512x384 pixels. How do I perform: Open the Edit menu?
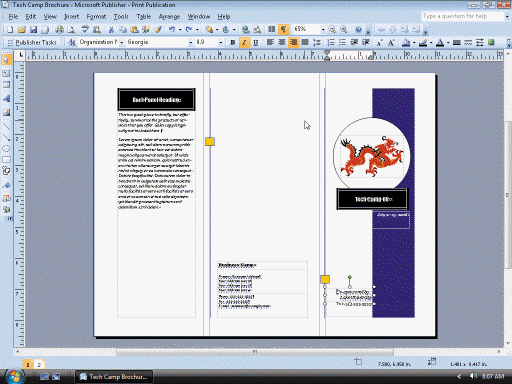(31, 17)
